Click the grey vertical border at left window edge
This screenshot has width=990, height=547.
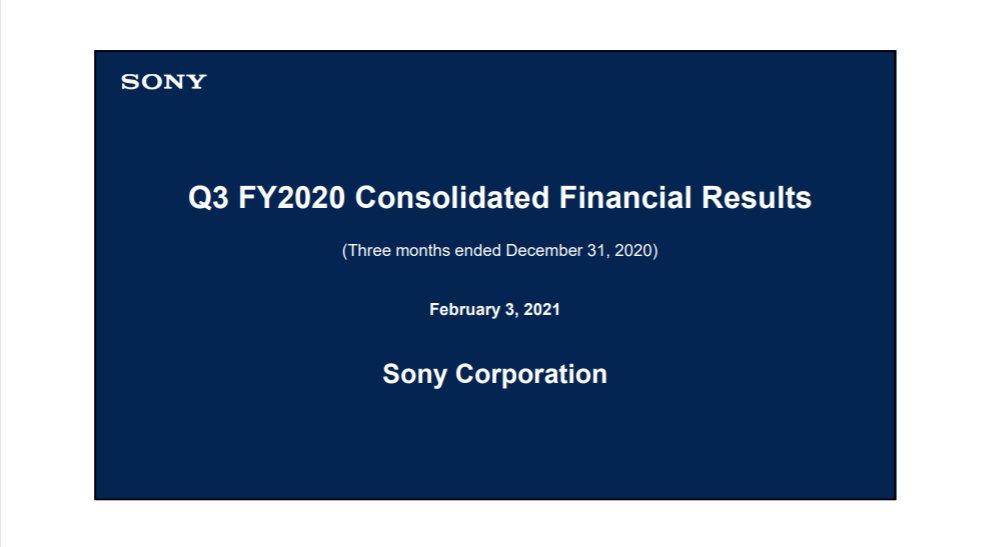(x=1, y=274)
